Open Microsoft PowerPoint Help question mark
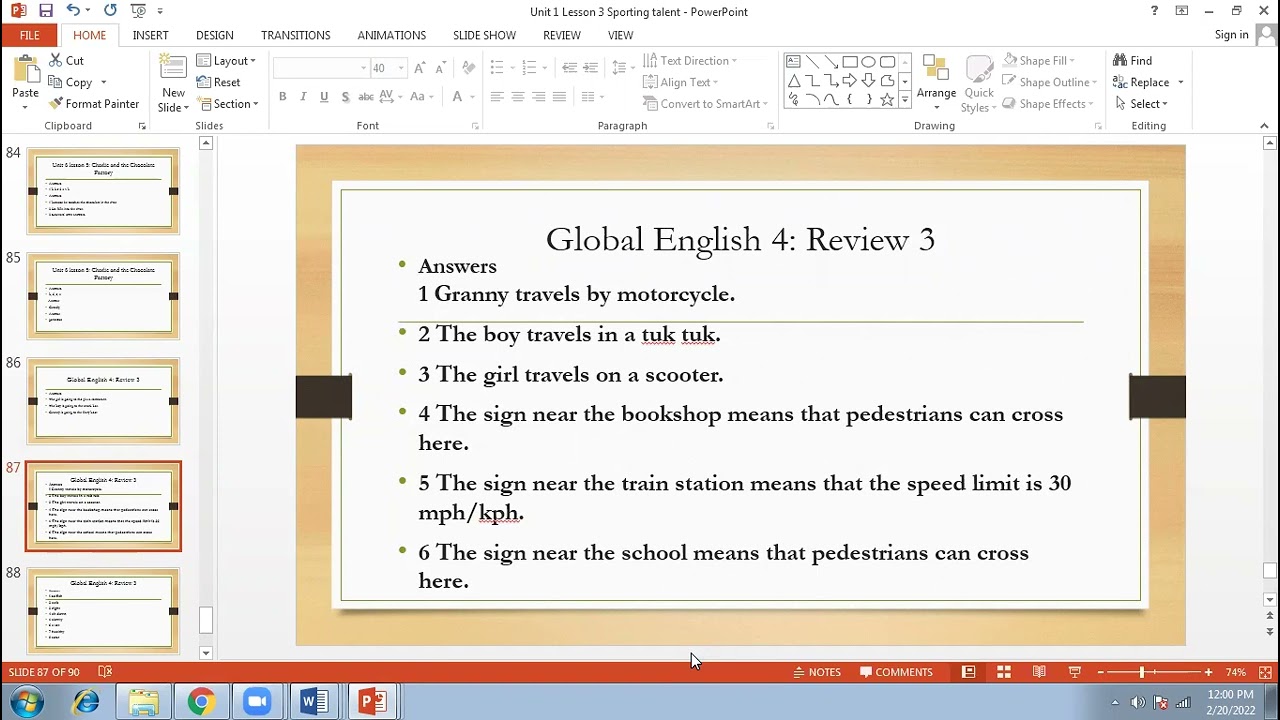Viewport: 1280px width, 720px height. [1154, 11]
